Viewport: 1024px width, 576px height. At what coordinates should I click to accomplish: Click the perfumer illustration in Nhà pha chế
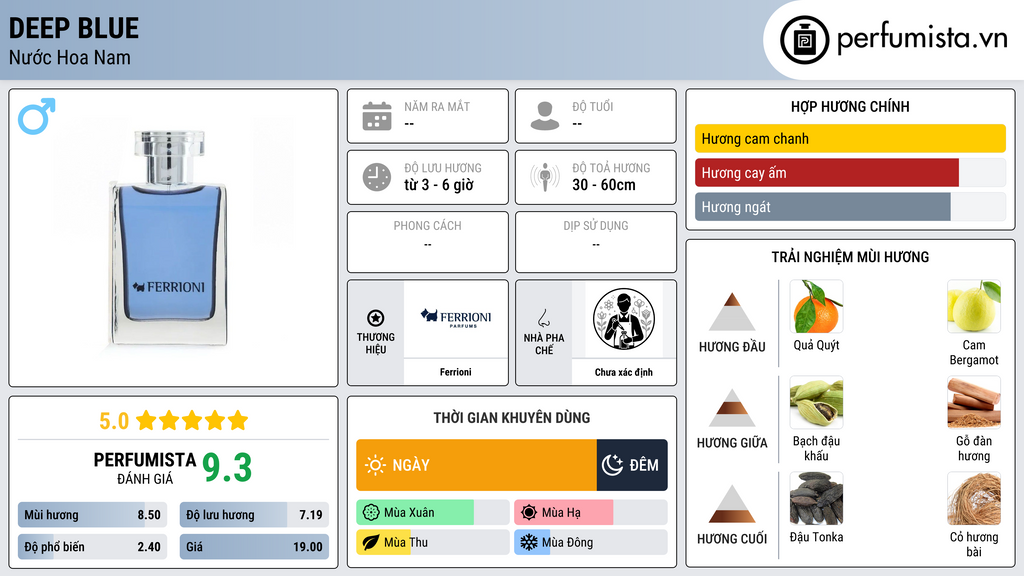click(x=624, y=319)
